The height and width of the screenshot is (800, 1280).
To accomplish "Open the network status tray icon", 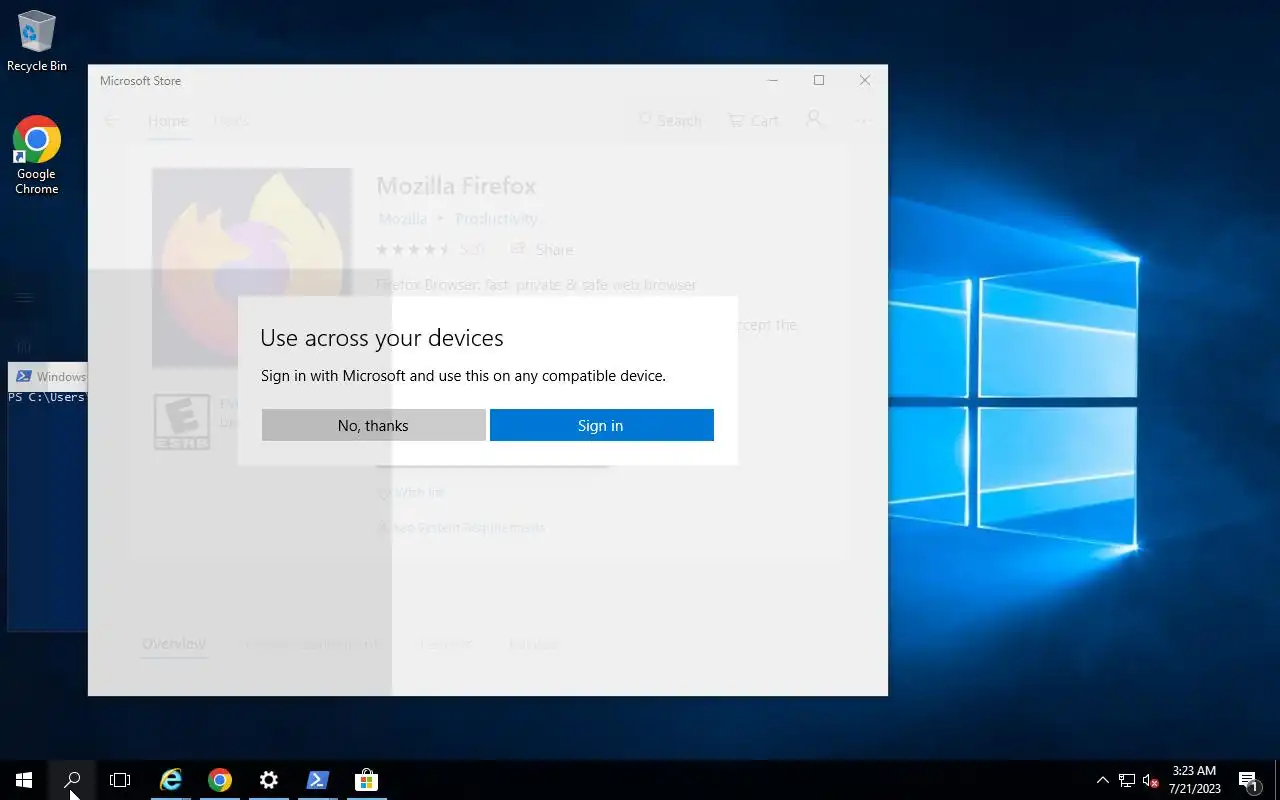I will tap(1127, 780).
